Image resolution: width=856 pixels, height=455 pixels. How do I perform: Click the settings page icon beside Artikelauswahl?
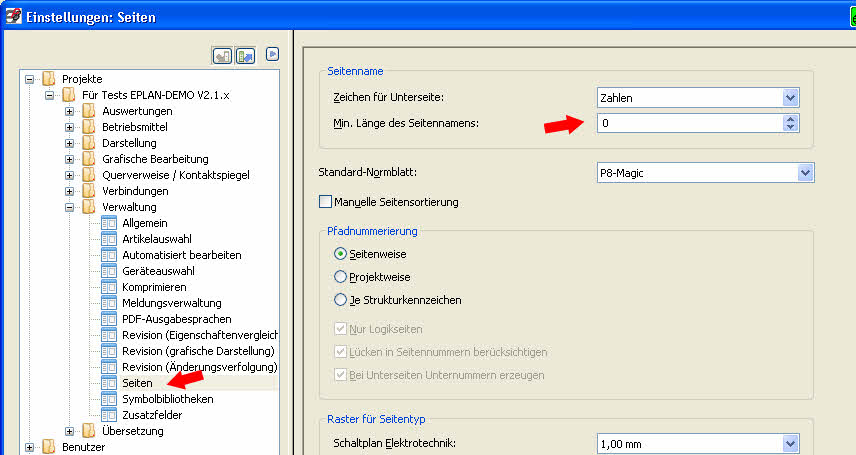click(109, 239)
